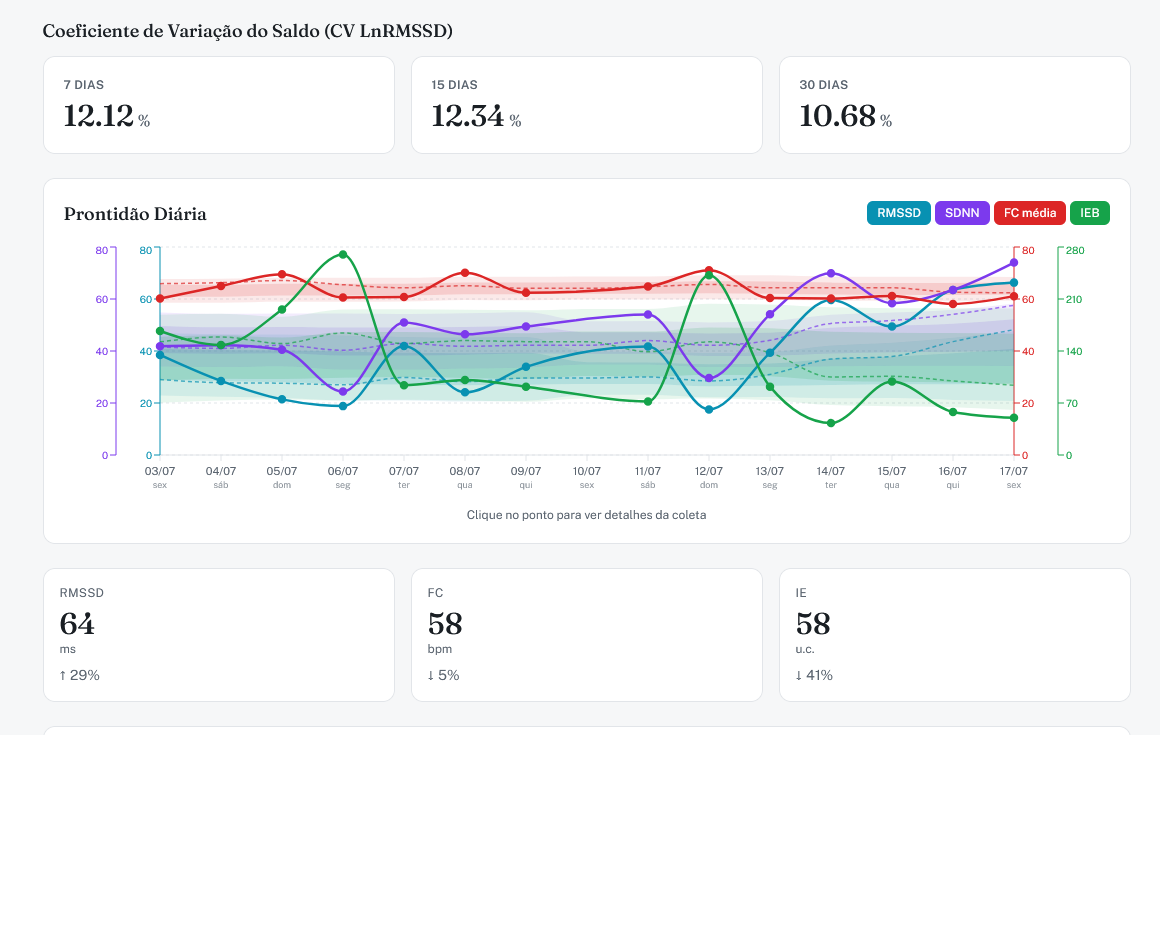Click the 280 tick on green IEB axis
This screenshot has height=932, width=1160.
pyautogui.click(x=1075, y=251)
